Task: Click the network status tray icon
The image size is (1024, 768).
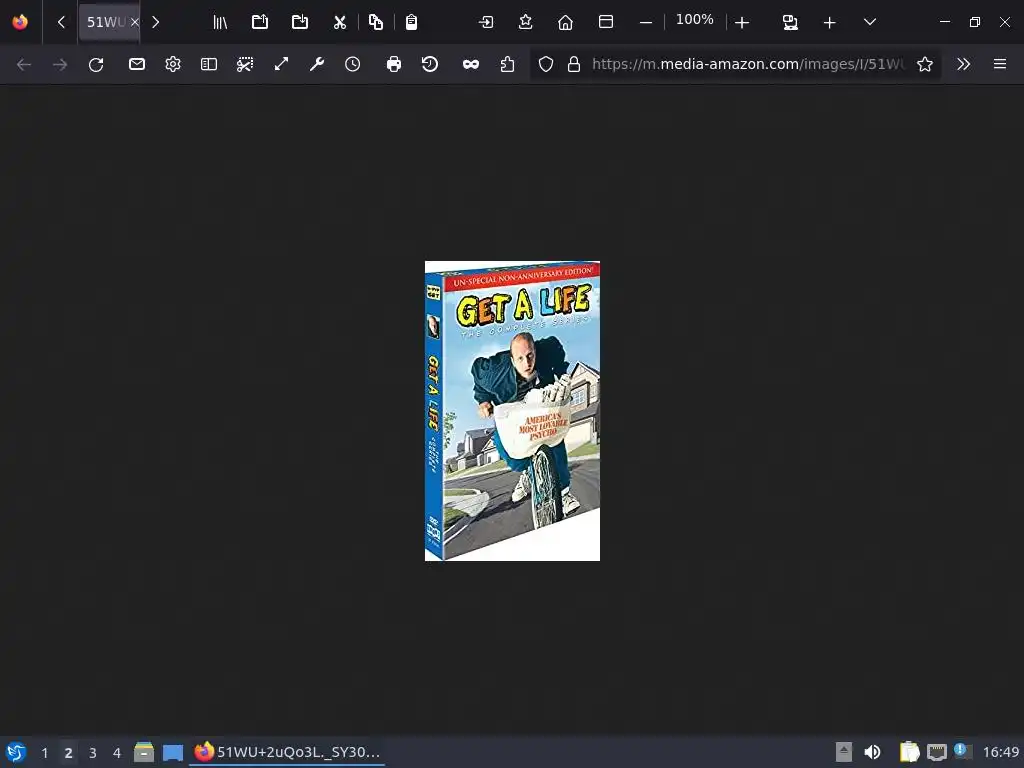Action: tap(937, 752)
